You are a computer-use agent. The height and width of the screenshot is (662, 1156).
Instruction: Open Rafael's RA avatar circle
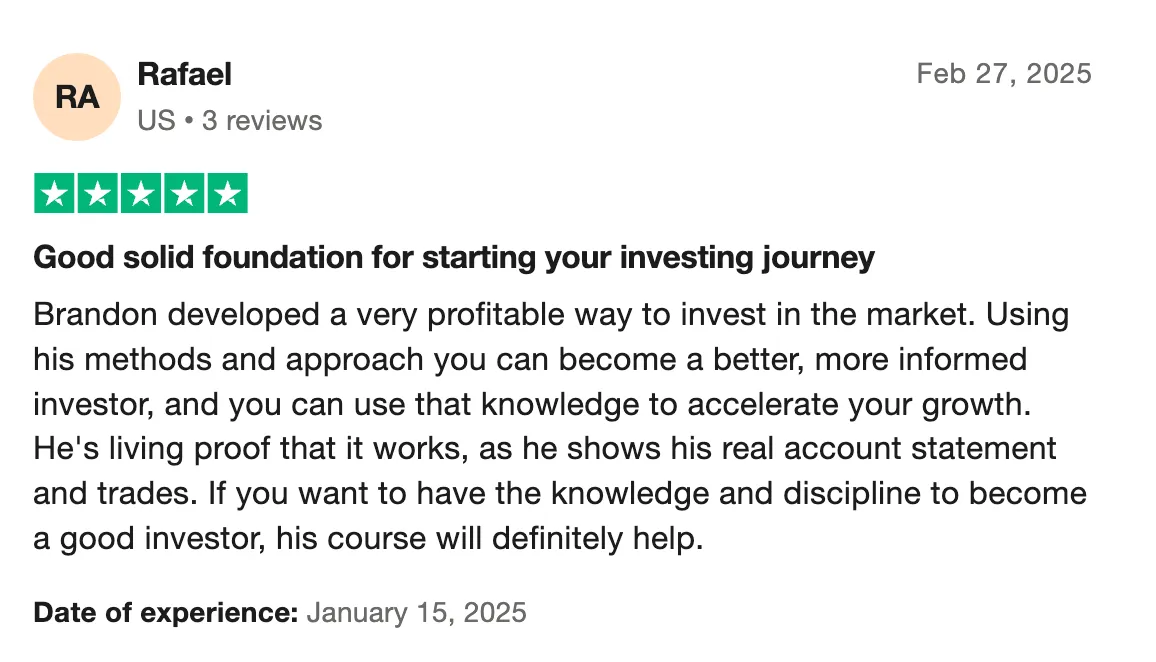click(77, 97)
